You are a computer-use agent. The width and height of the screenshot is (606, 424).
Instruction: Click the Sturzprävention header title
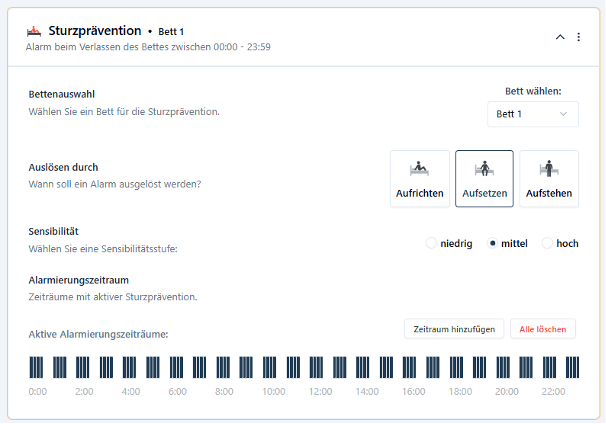[95, 31]
